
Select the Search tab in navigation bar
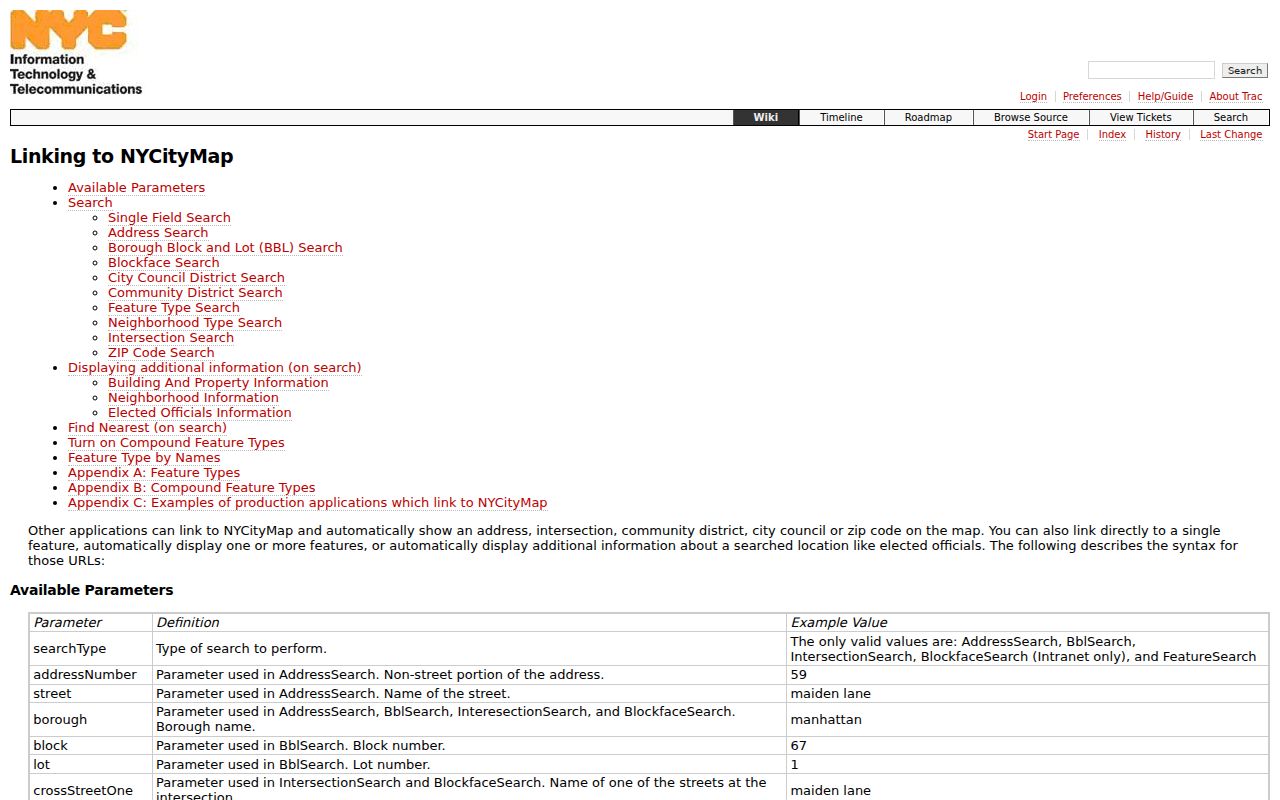point(1230,117)
